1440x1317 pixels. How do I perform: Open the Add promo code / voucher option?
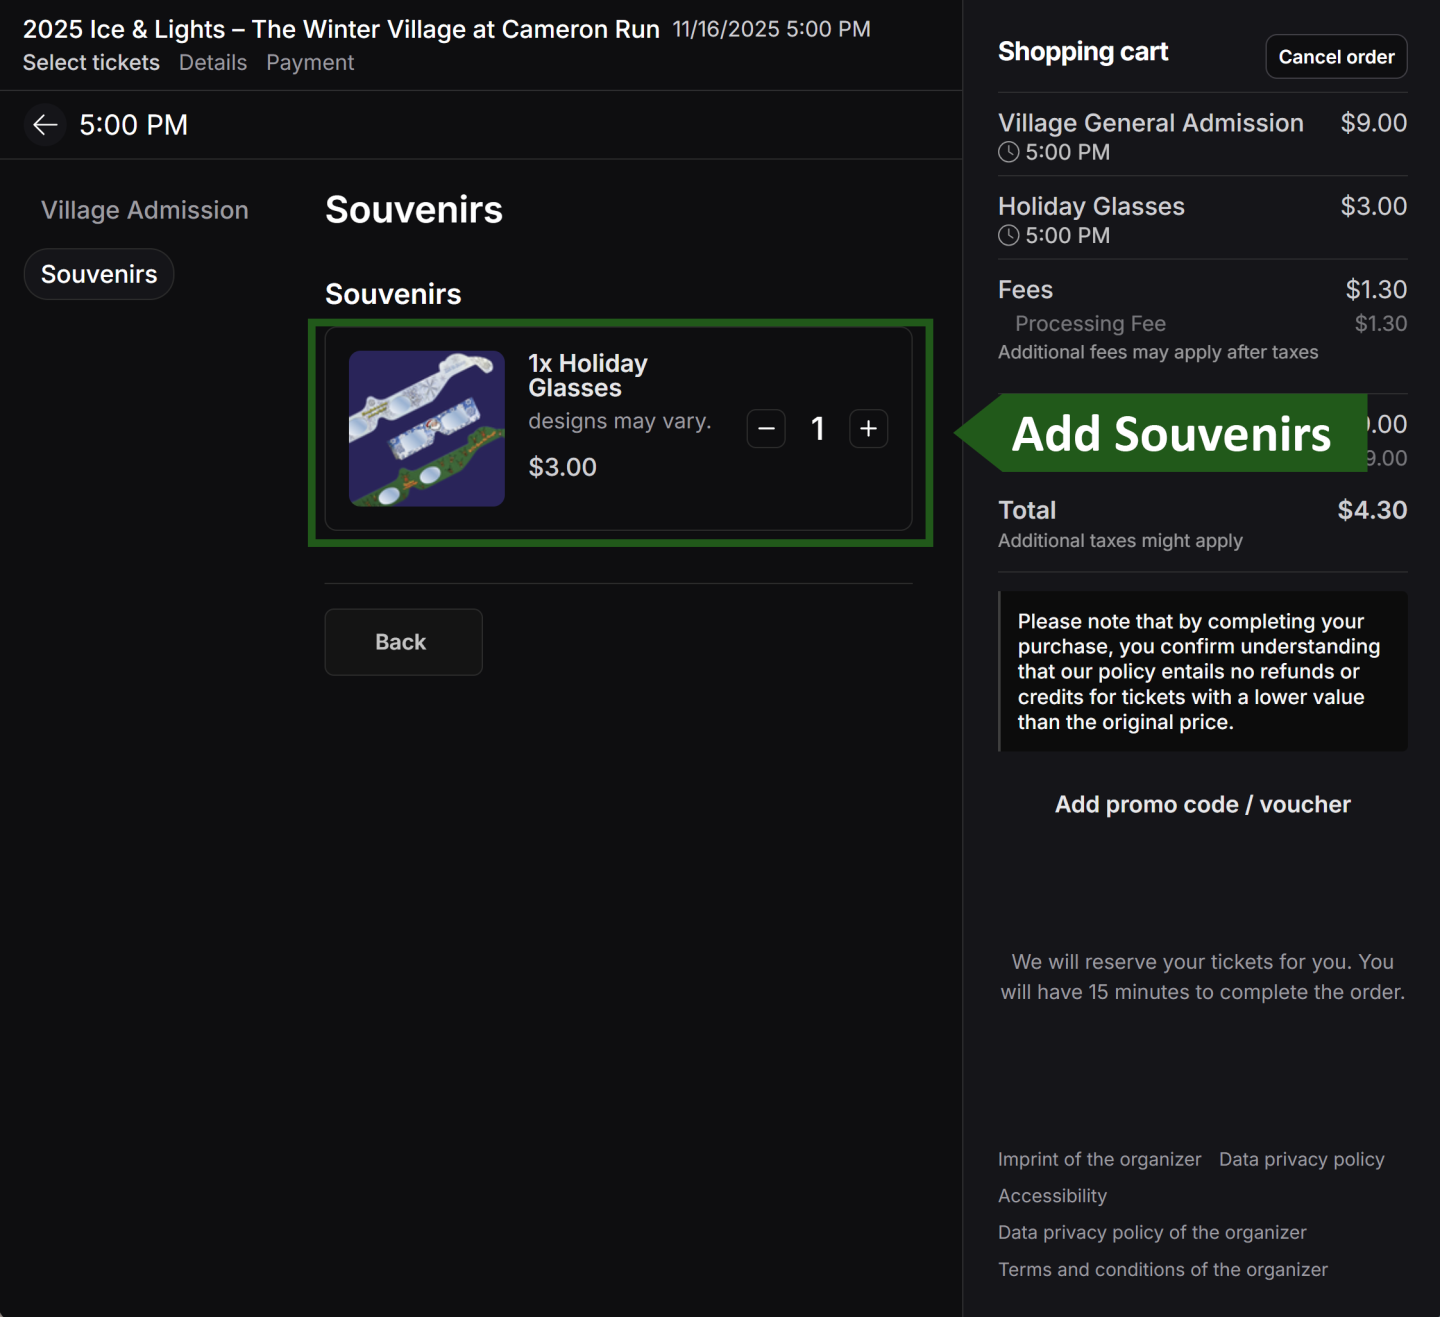1202,804
